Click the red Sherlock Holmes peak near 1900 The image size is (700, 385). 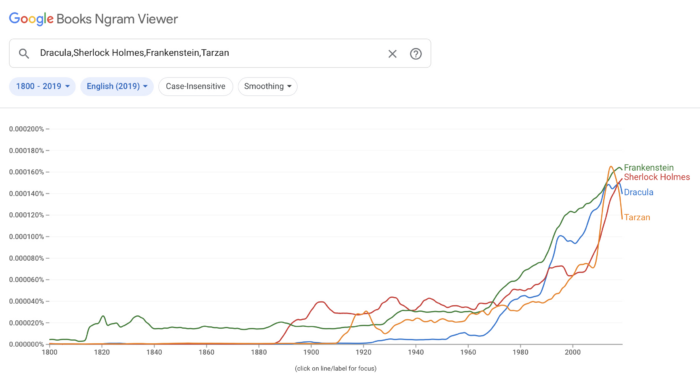[x=321, y=302]
